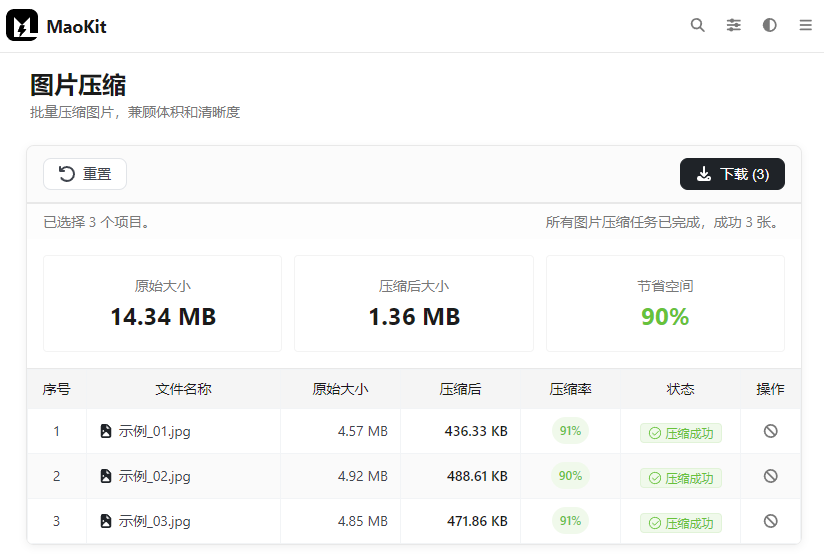Click compressed size 471.86 KB
824x555 pixels.
pos(477,522)
